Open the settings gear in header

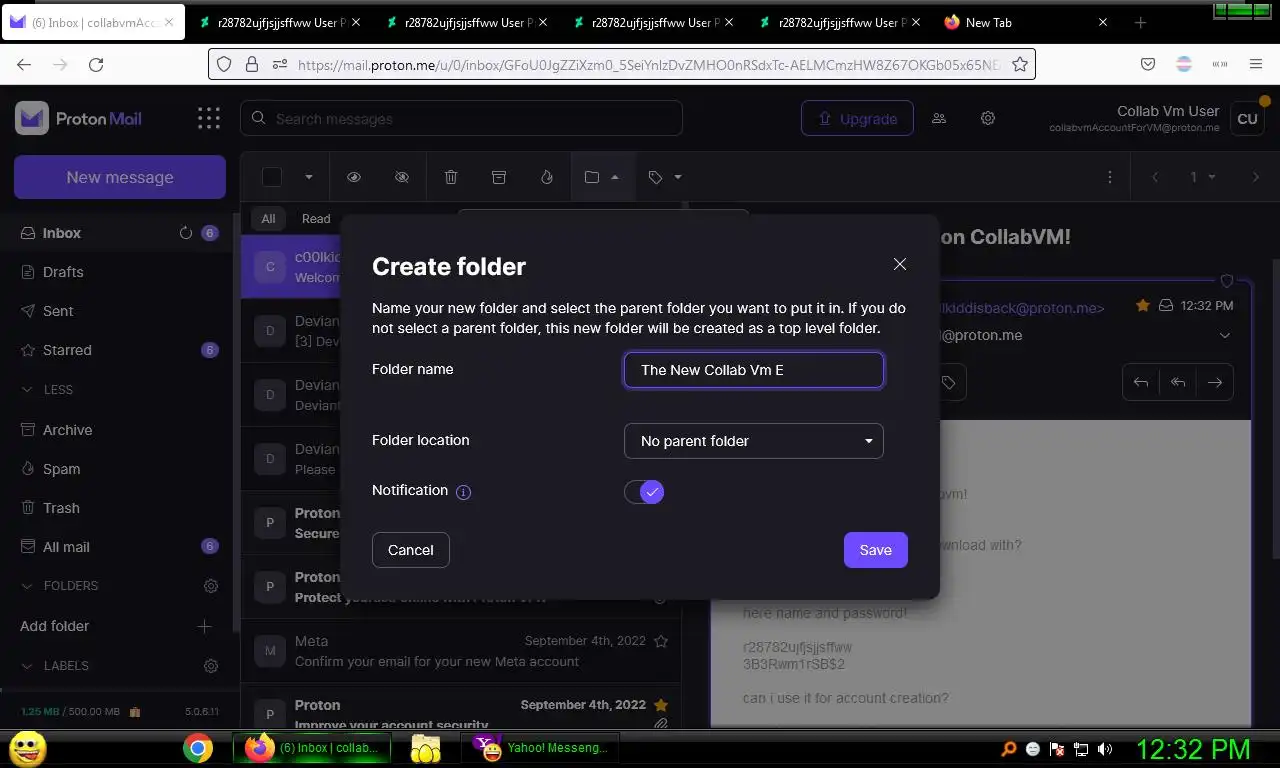click(988, 118)
